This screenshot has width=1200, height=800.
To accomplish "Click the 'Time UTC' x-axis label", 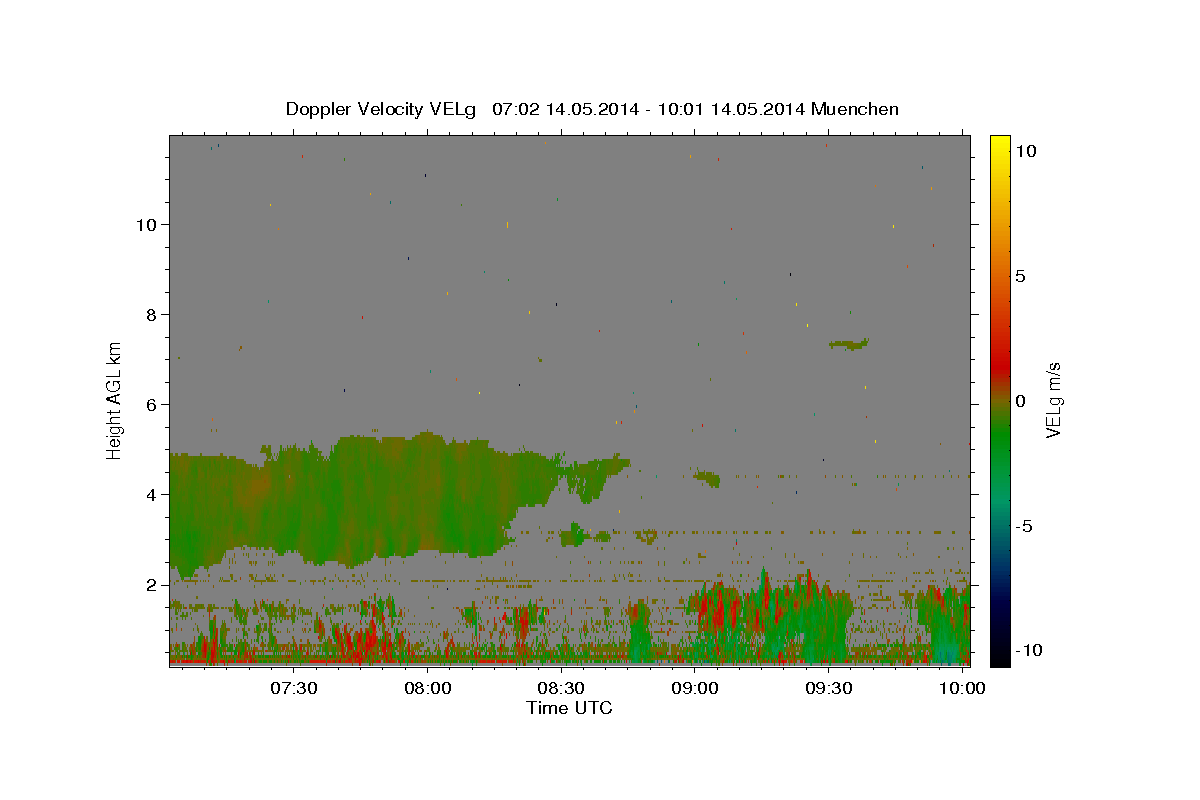I will pyautogui.click(x=569, y=708).
